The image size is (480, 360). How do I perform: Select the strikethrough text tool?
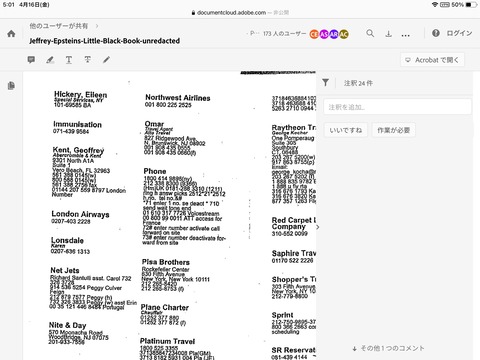pyautogui.click(x=87, y=60)
